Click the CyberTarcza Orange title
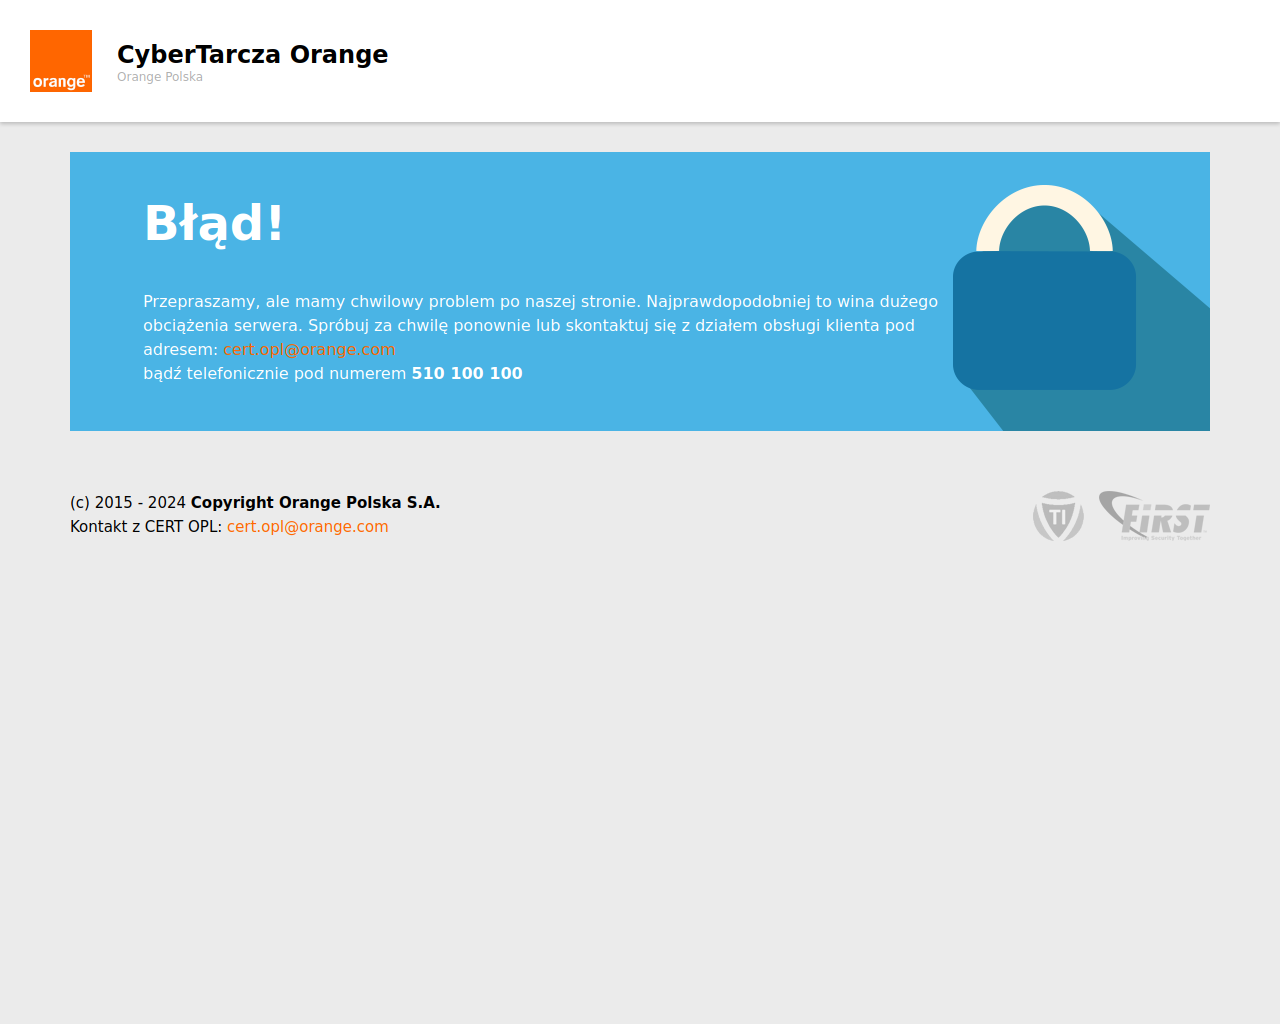The height and width of the screenshot is (1024, 1280). tap(252, 54)
